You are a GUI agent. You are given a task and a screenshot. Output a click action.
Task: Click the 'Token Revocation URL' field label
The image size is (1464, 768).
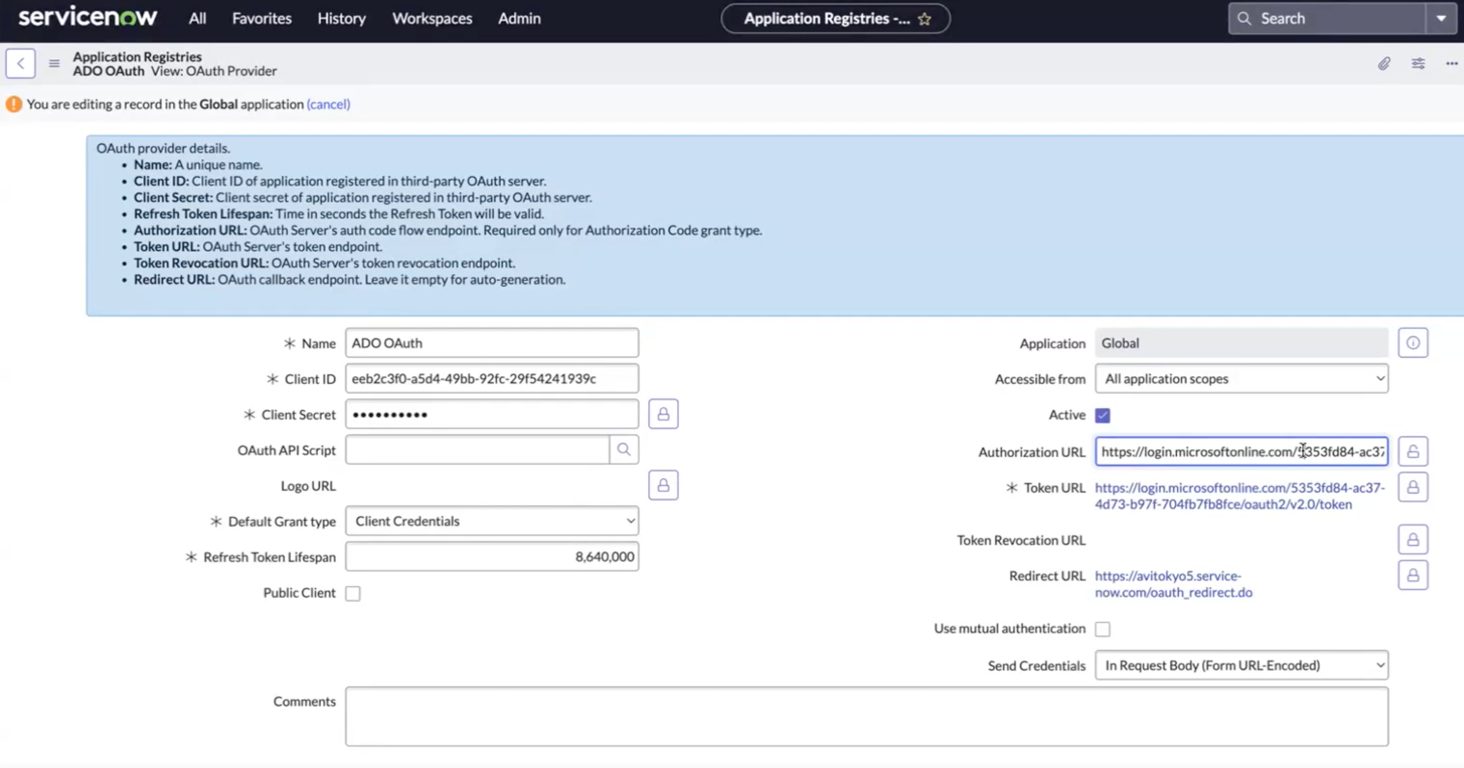[1021, 540]
